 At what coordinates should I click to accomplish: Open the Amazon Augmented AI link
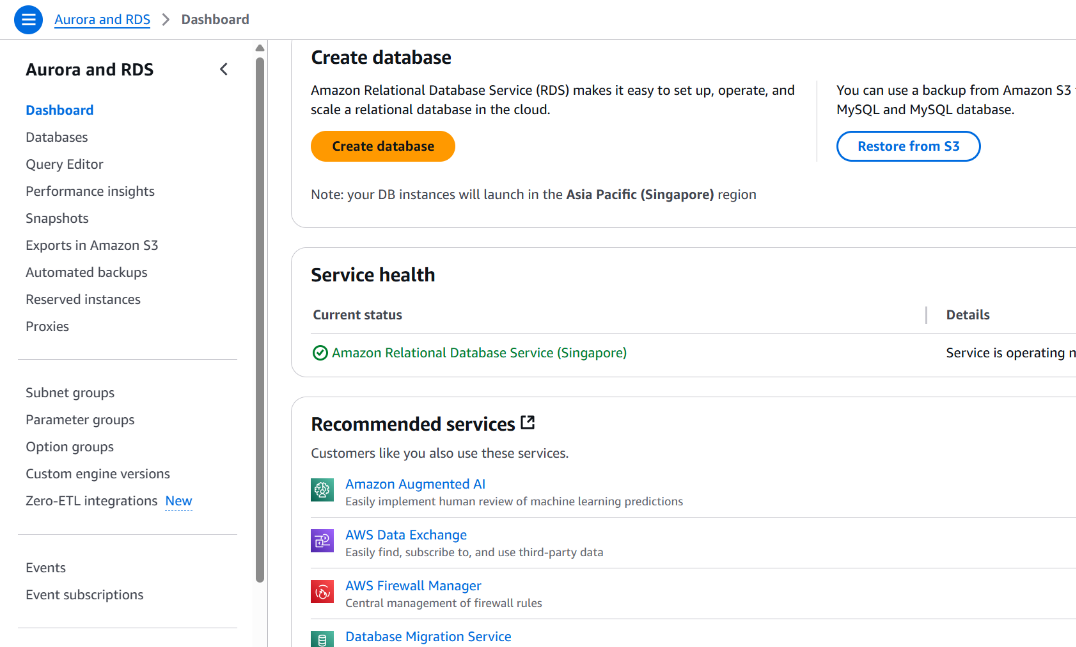[415, 484]
